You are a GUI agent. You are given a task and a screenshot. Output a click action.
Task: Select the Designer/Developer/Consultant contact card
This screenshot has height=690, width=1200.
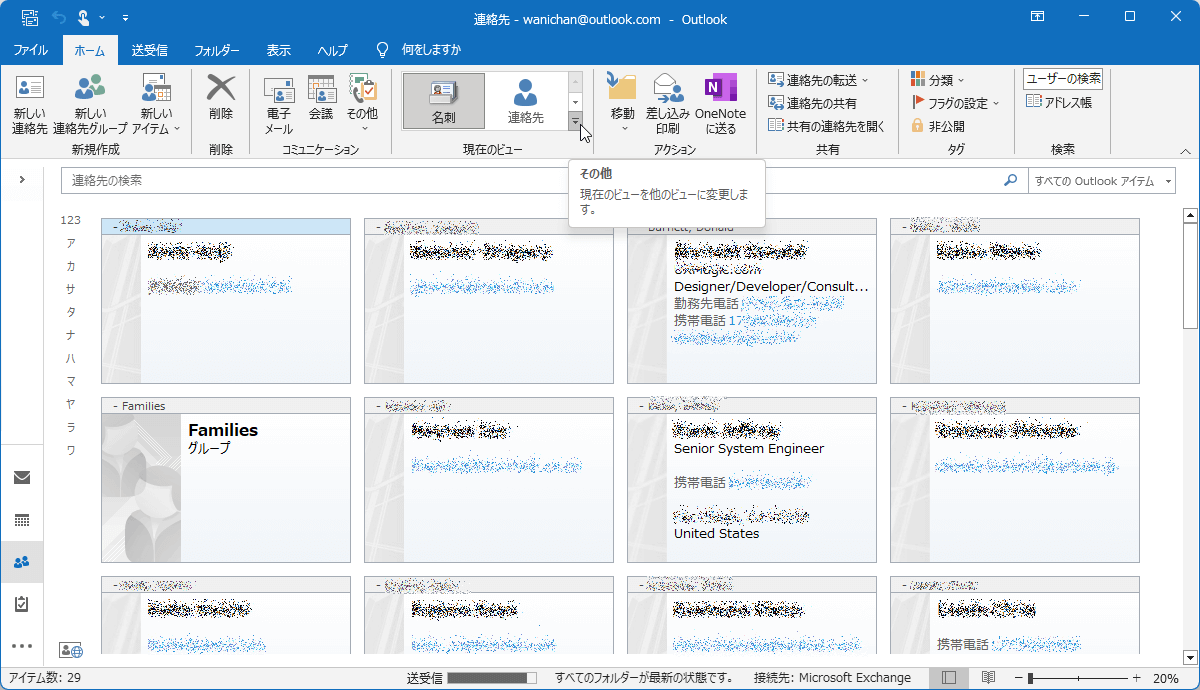point(752,300)
